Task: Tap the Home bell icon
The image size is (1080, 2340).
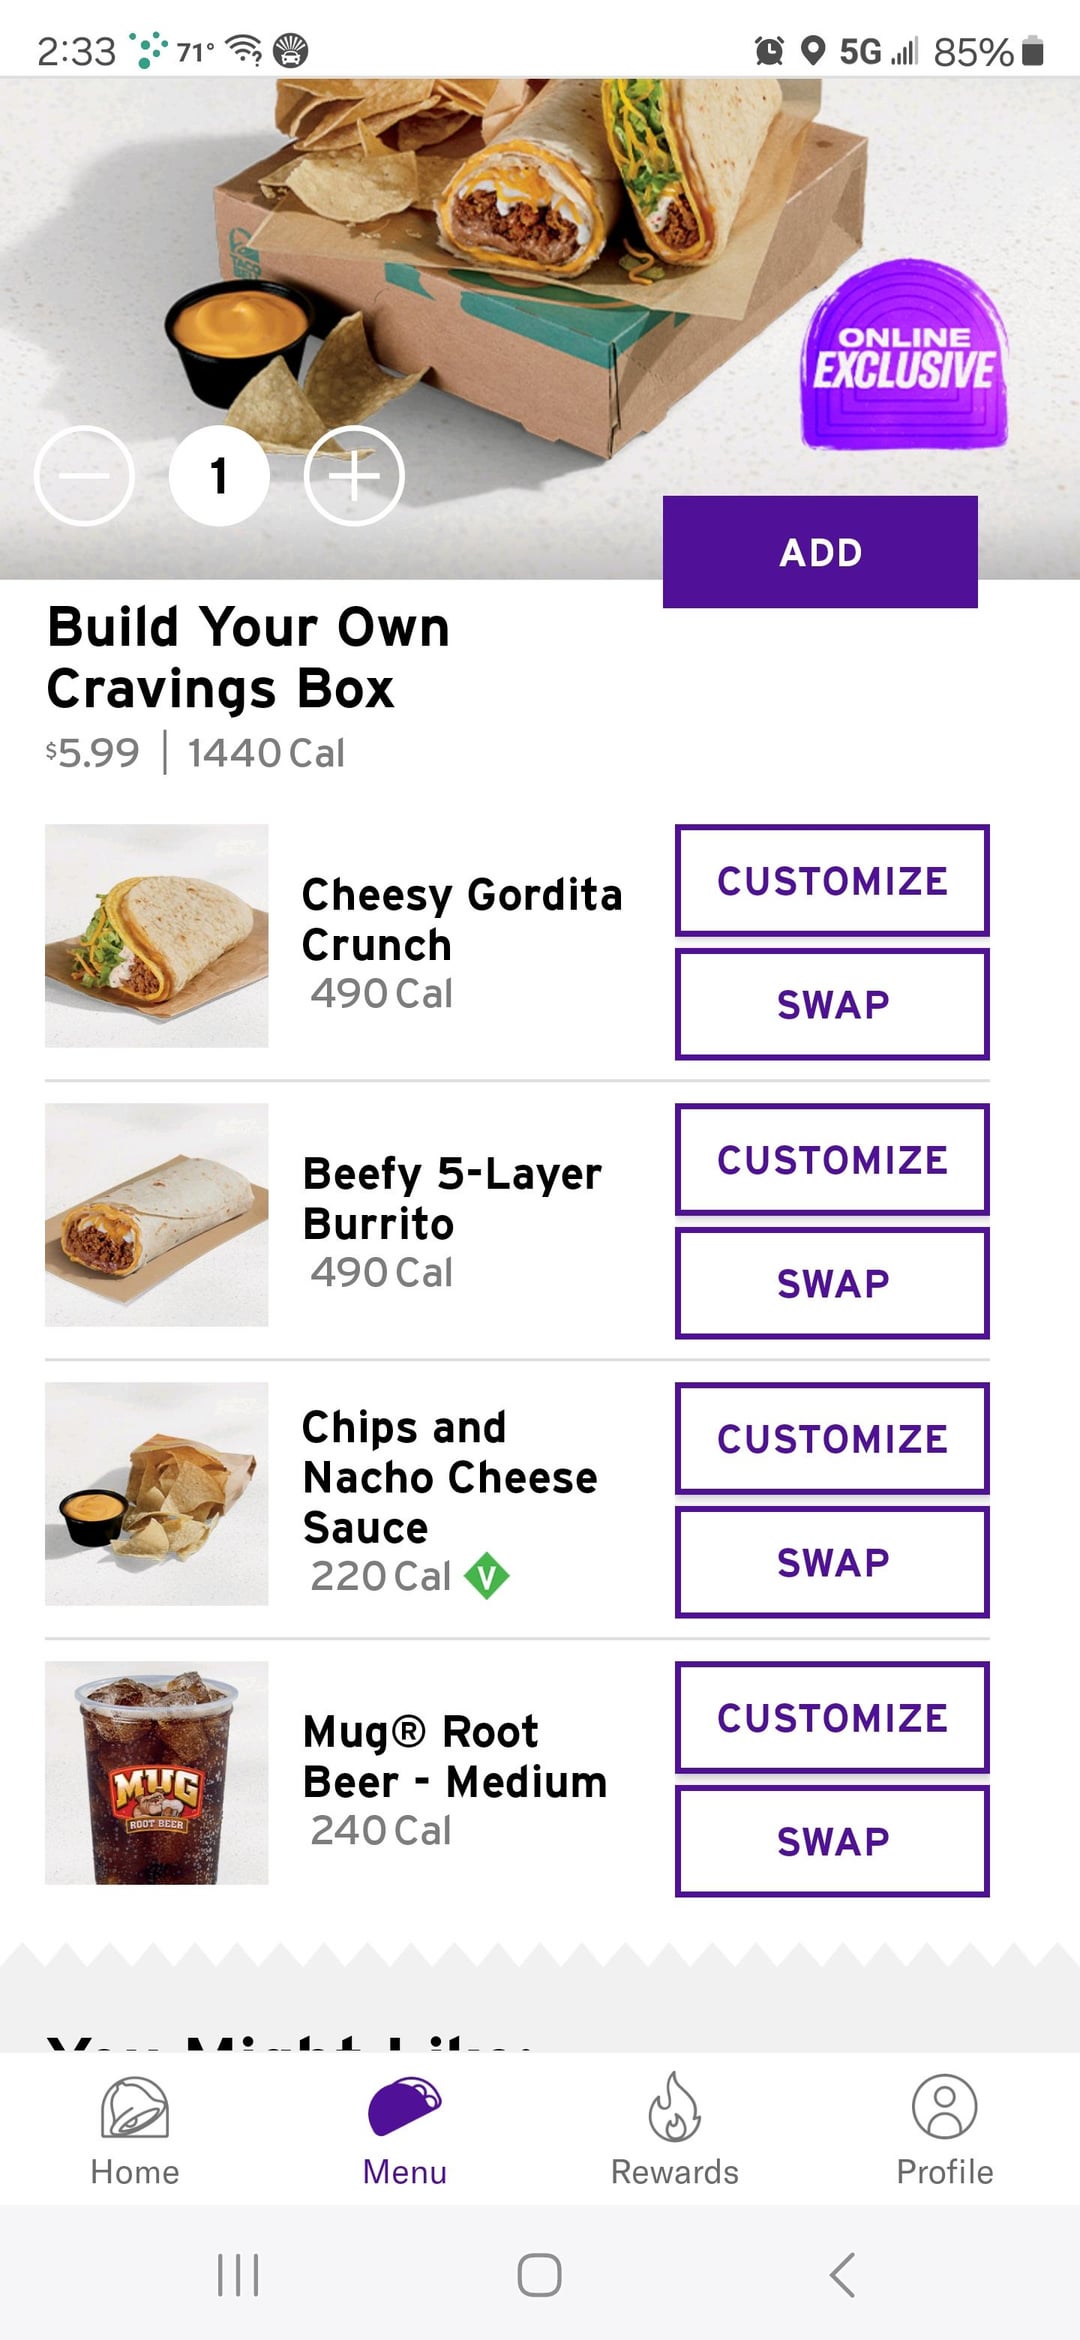Action: [135, 2108]
